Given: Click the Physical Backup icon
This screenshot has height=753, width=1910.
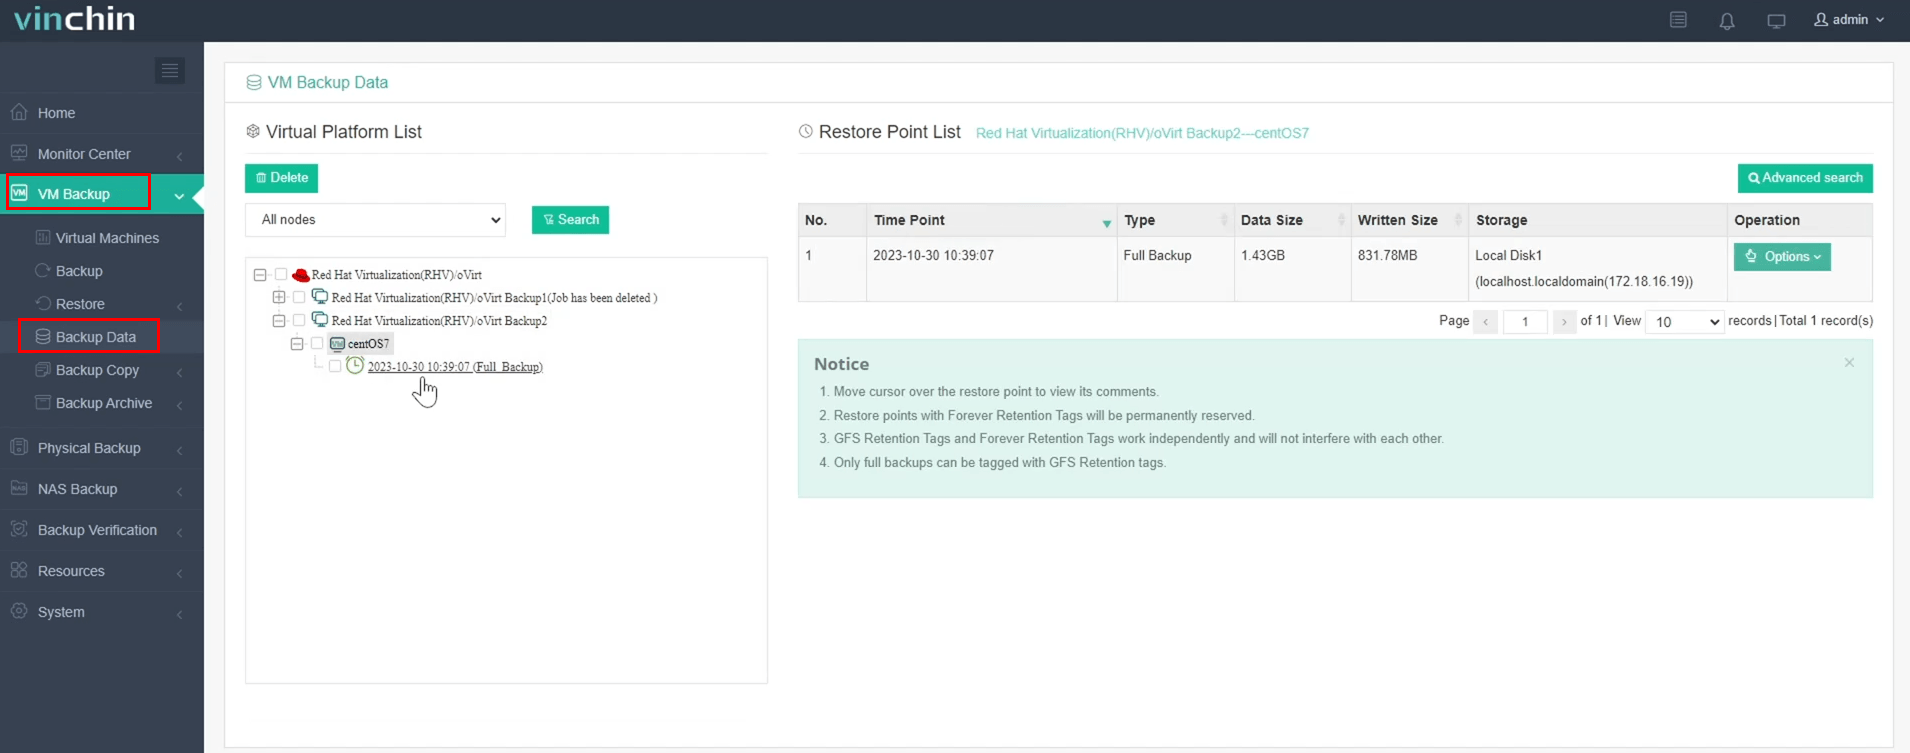Looking at the screenshot, I should pos(19,447).
